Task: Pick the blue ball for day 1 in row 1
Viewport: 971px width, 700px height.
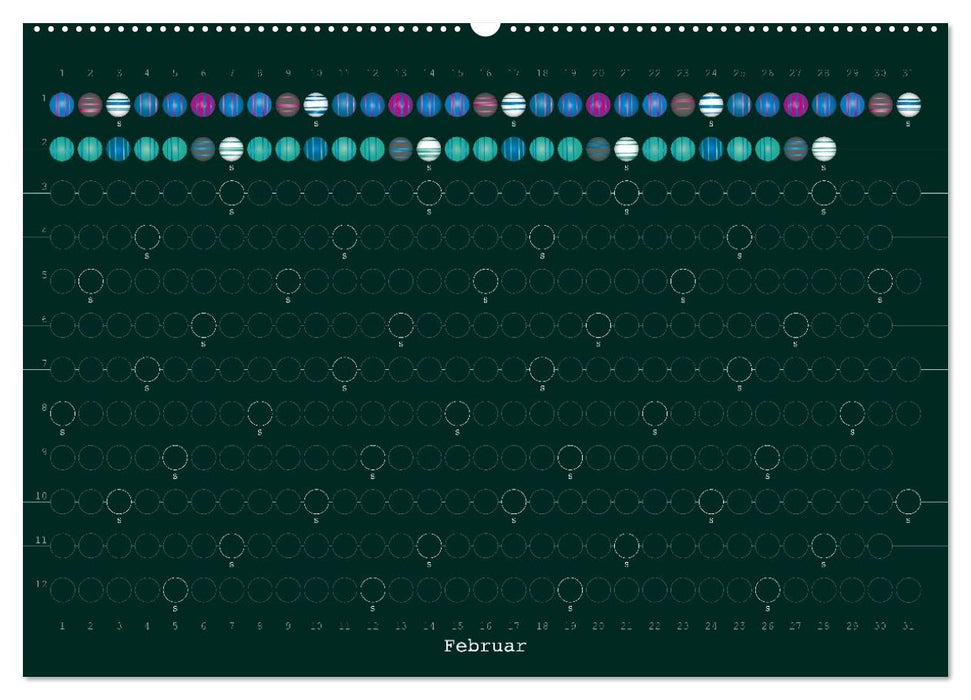Action: pos(62,105)
